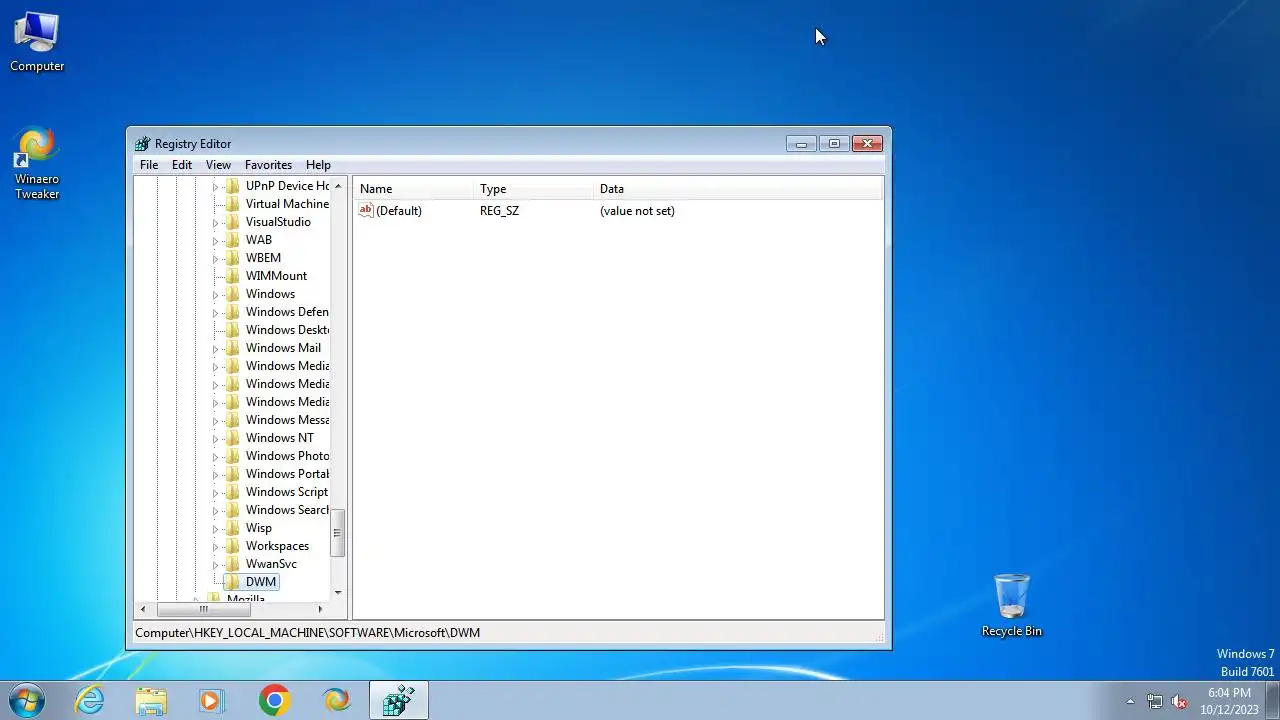Click the Name column header
This screenshot has width=1280, height=720.
(x=413, y=189)
